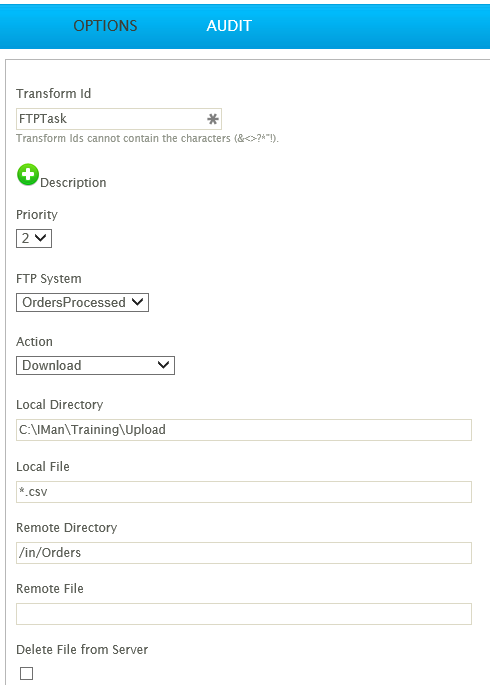Screen dimensions: 490x685
Task: Switch to the AUDIT tab
Action: 229,26
